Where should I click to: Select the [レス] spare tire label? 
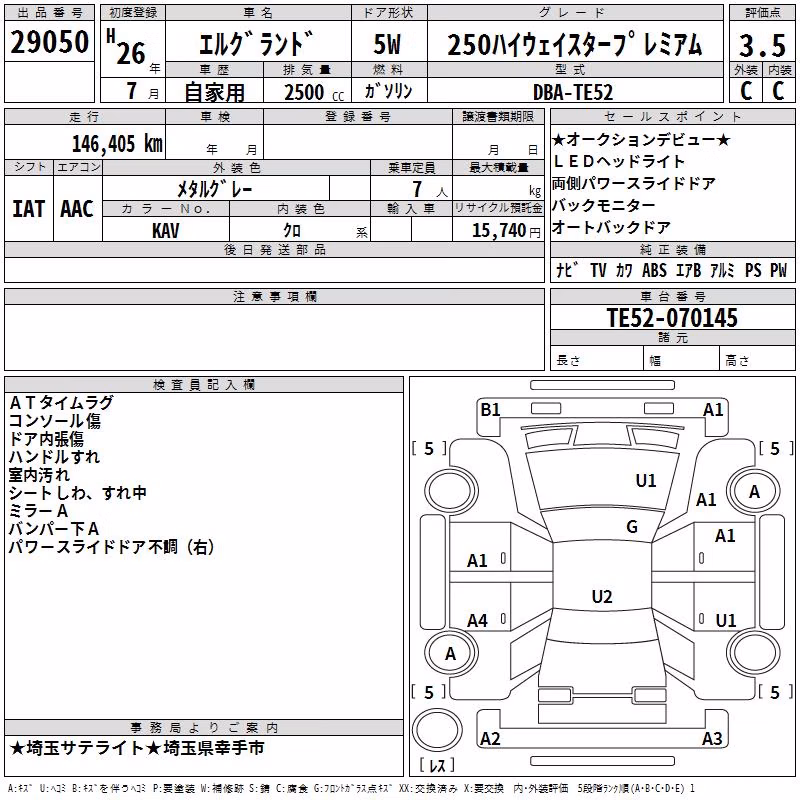[437, 765]
